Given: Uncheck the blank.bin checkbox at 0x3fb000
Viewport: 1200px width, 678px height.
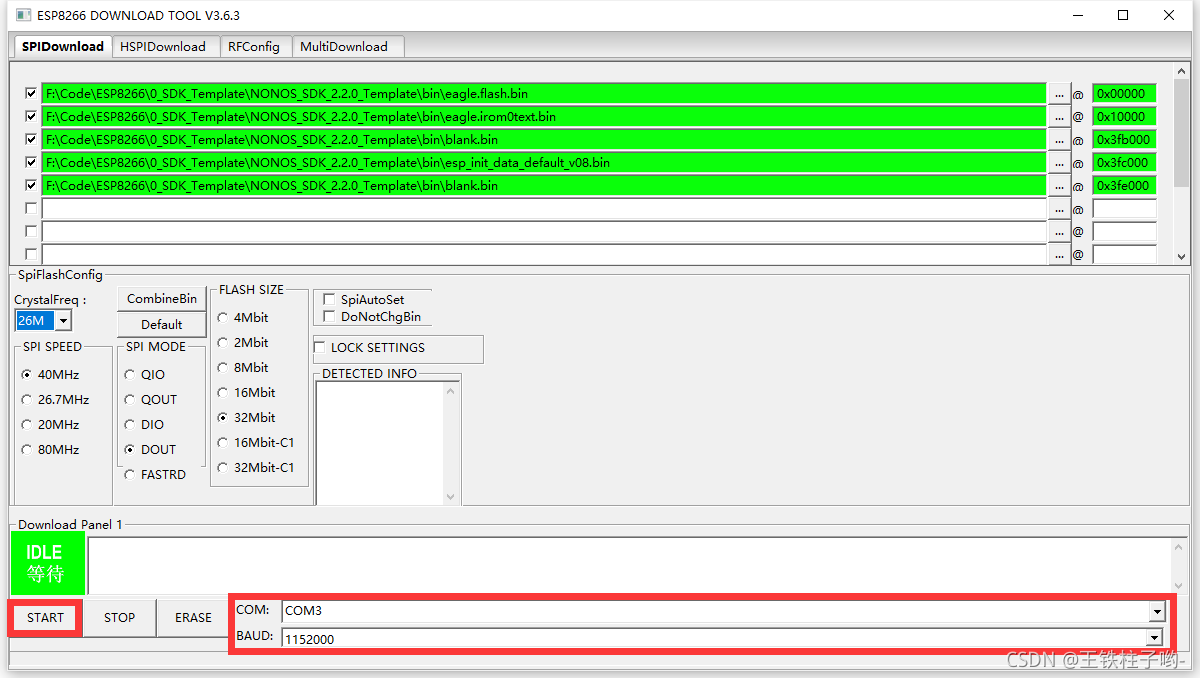Looking at the screenshot, I should point(31,139).
